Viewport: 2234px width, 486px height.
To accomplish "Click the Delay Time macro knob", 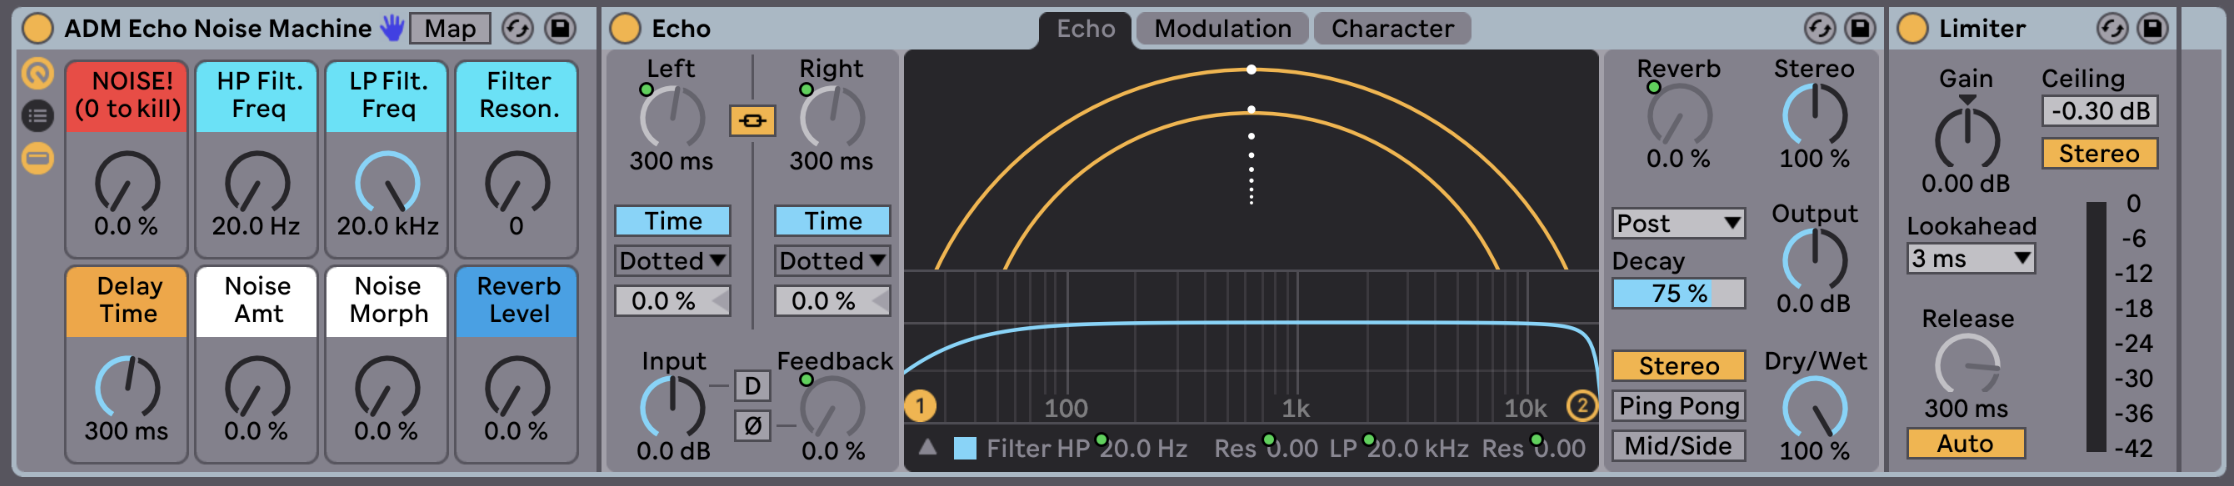I will point(127,388).
